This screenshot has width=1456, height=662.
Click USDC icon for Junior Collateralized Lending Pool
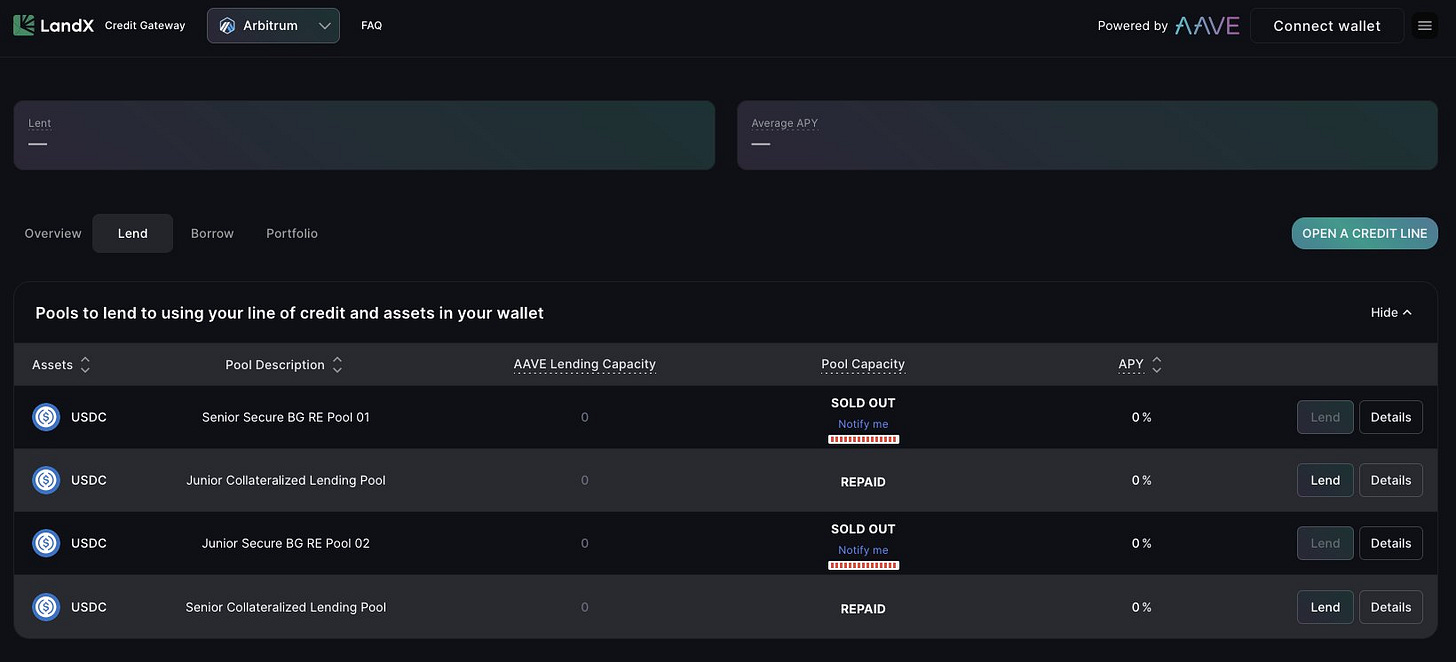pos(46,480)
